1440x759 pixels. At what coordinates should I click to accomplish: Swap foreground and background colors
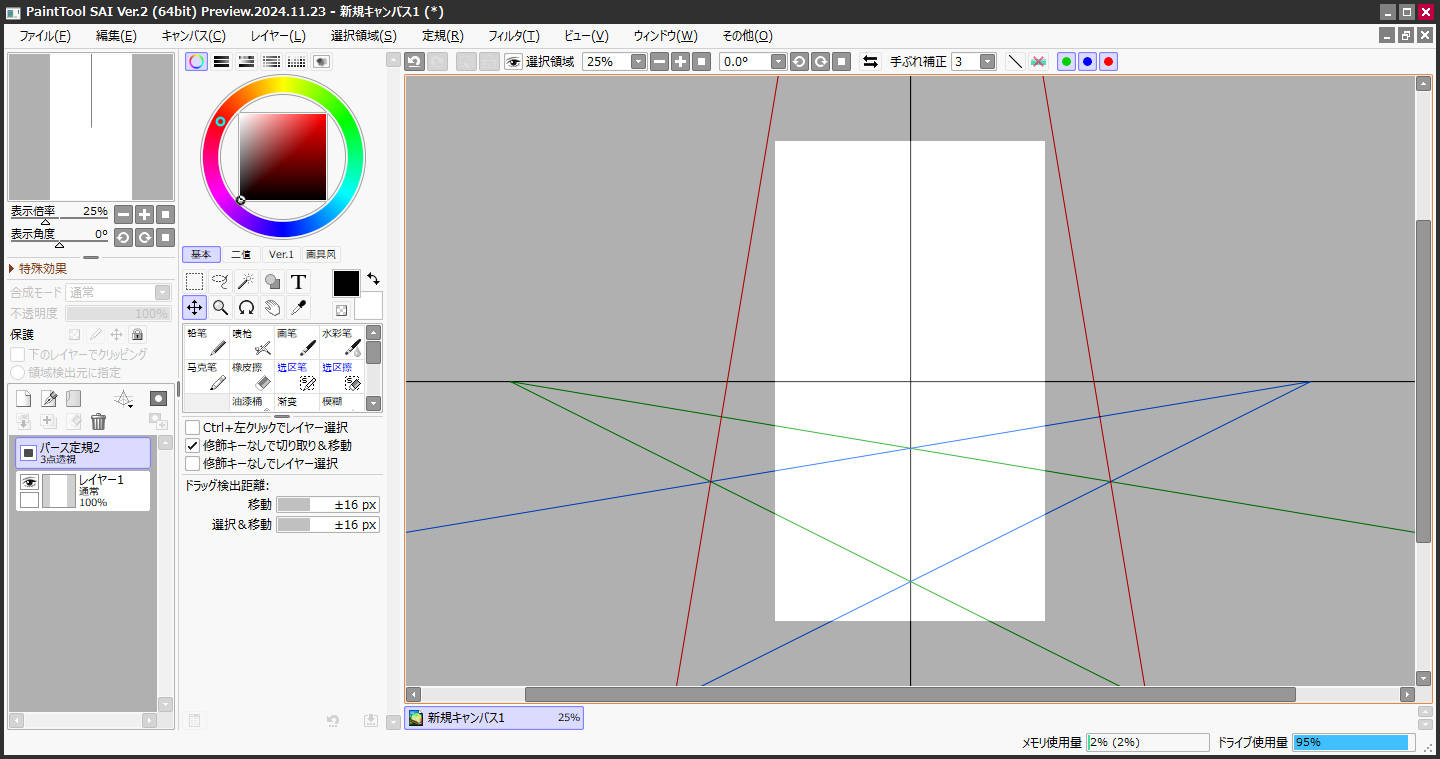tap(373, 278)
